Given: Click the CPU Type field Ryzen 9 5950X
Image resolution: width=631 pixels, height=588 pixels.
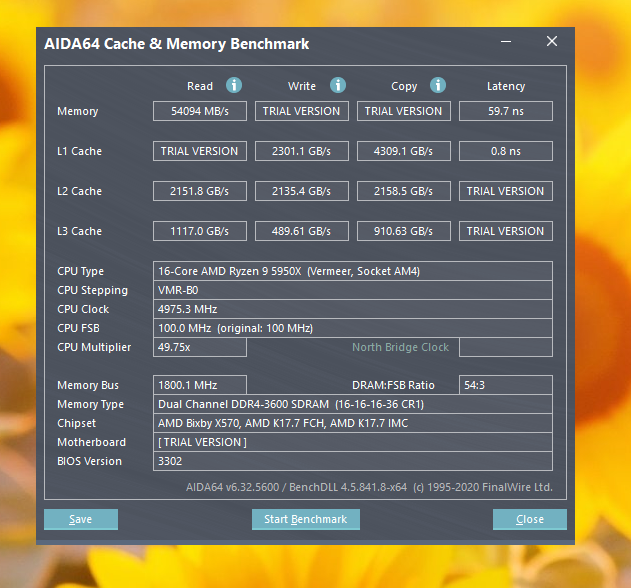Looking at the screenshot, I should pos(353,271).
